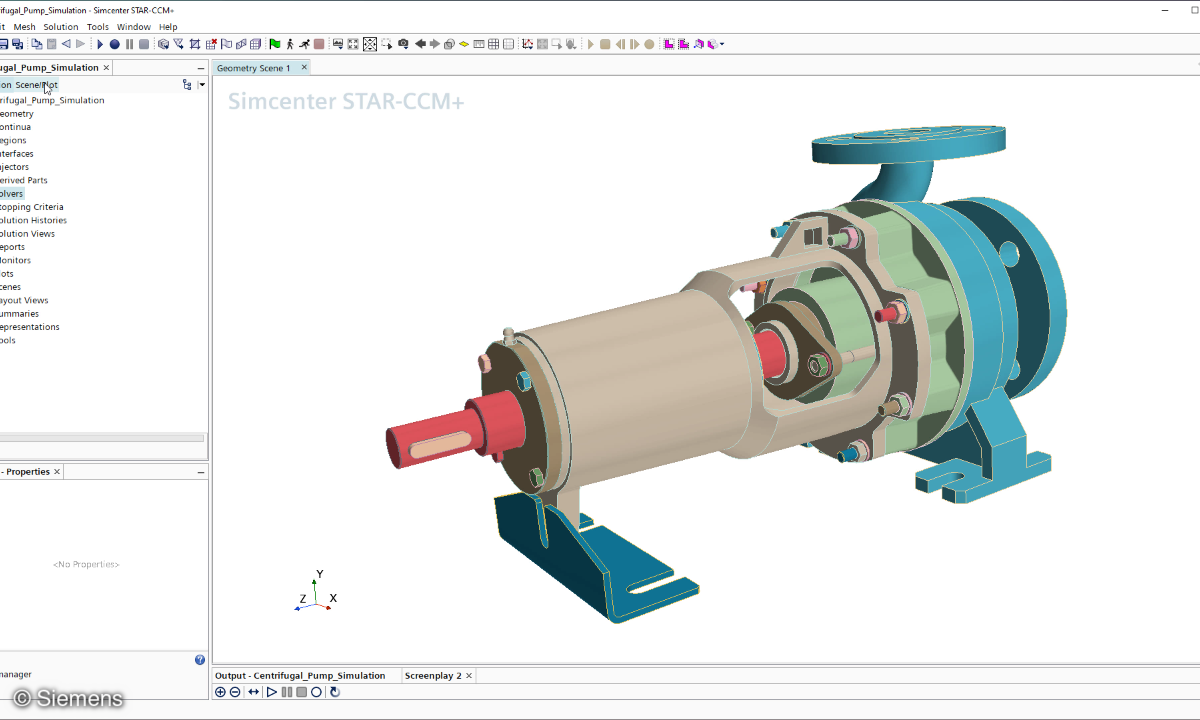Image resolution: width=1200 pixels, height=720 pixels.
Task: Open the dropdown arrow beside Scene/Plot
Action: 201,85
